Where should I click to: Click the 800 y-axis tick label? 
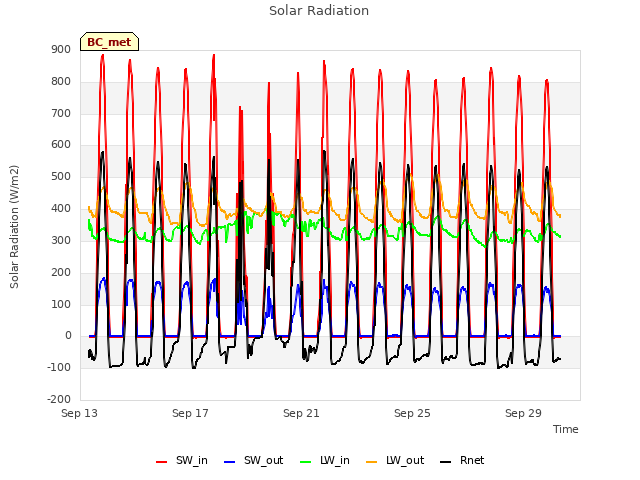click(x=61, y=82)
